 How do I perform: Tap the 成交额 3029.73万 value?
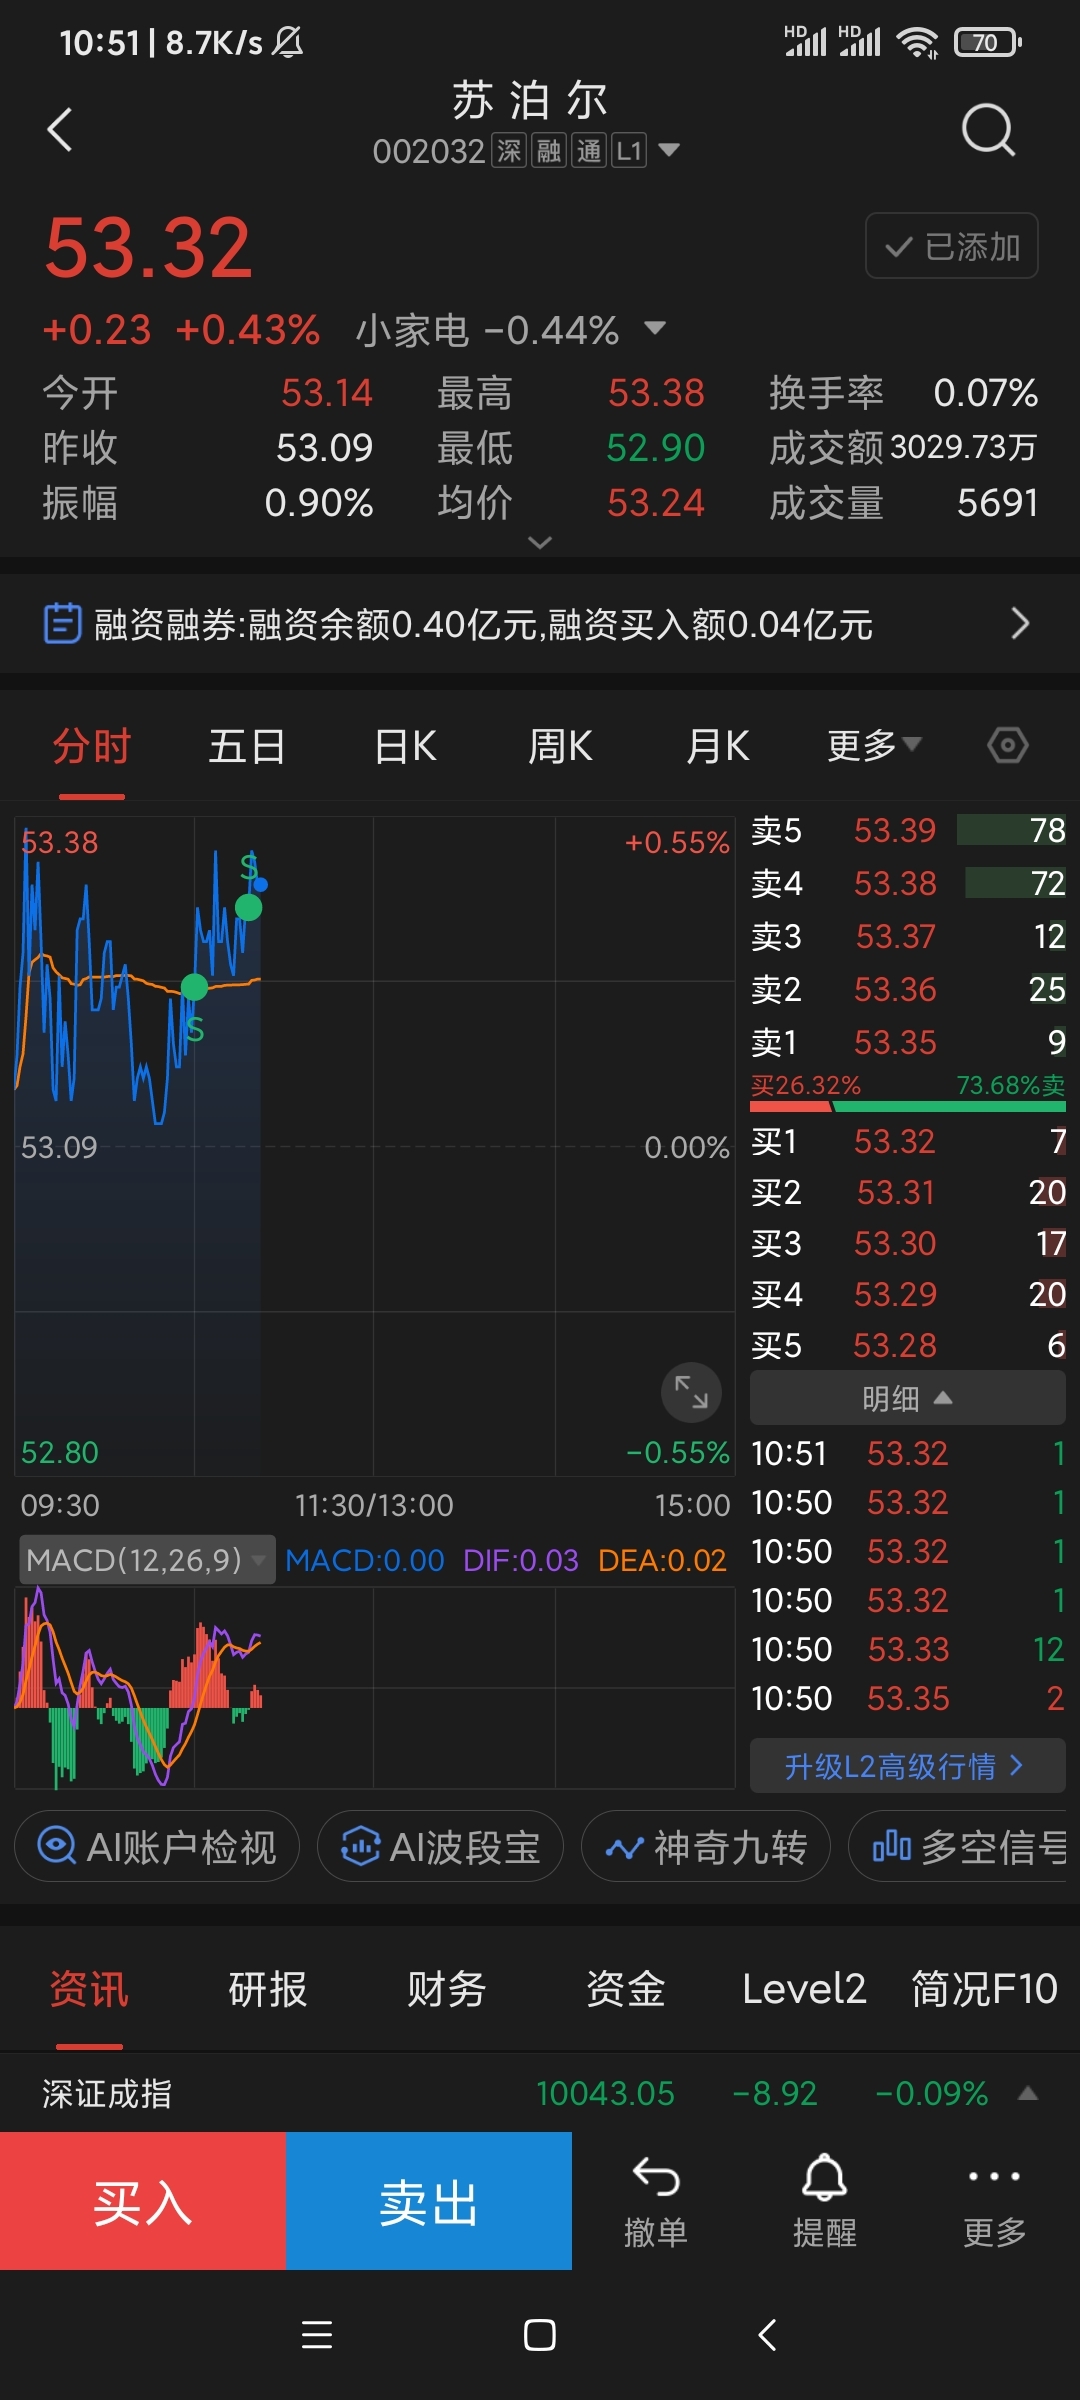click(x=963, y=447)
